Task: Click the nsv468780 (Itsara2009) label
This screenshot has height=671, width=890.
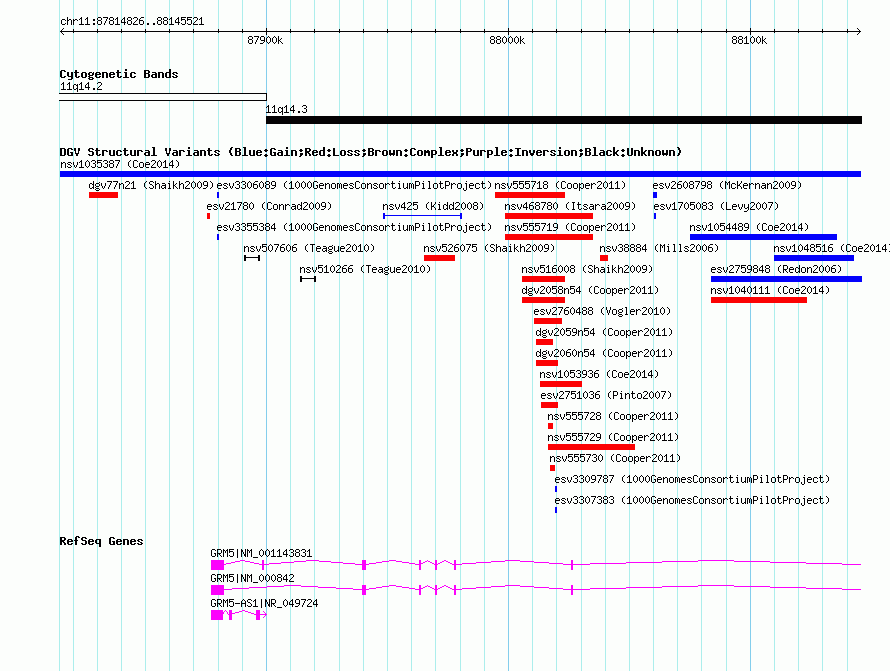Action: [x=570, y=206]
